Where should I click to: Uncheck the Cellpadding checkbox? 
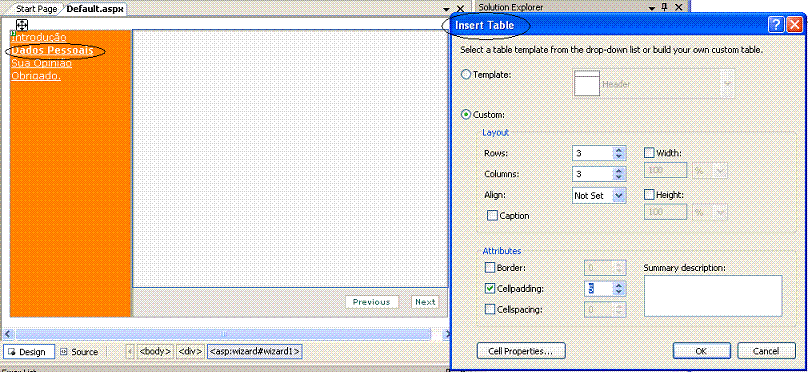pyautogui.click(x=490, y=289)
